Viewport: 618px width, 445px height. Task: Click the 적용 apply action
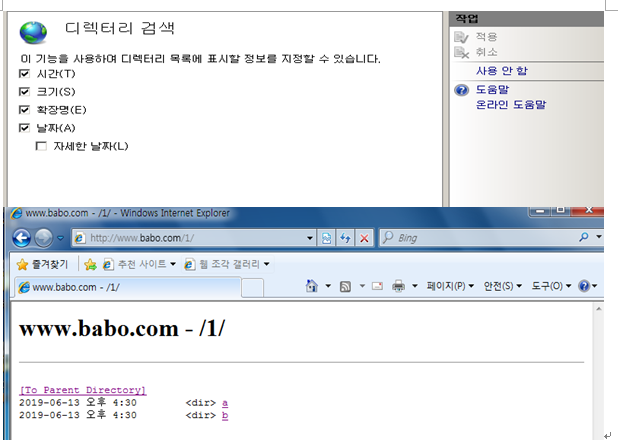click(x=486, y=37)
